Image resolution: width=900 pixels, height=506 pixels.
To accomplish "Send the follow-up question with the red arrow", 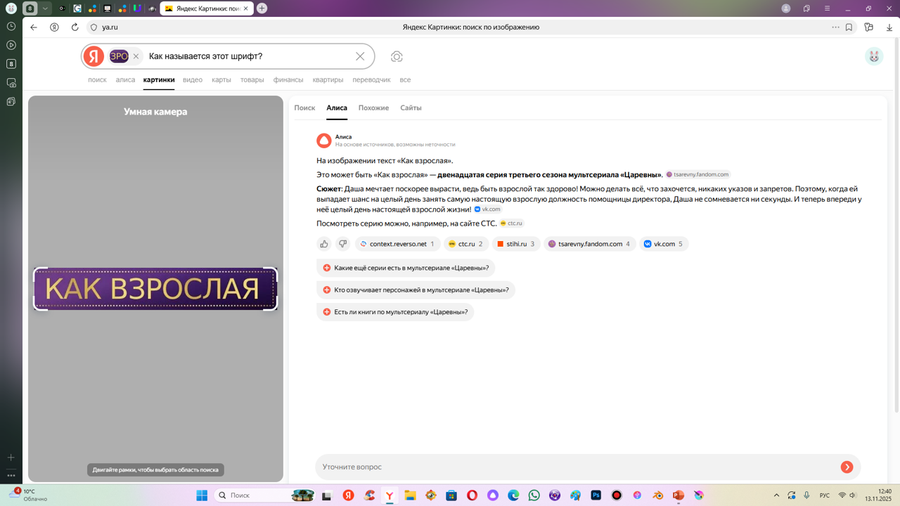I will [x=847, y=467].
